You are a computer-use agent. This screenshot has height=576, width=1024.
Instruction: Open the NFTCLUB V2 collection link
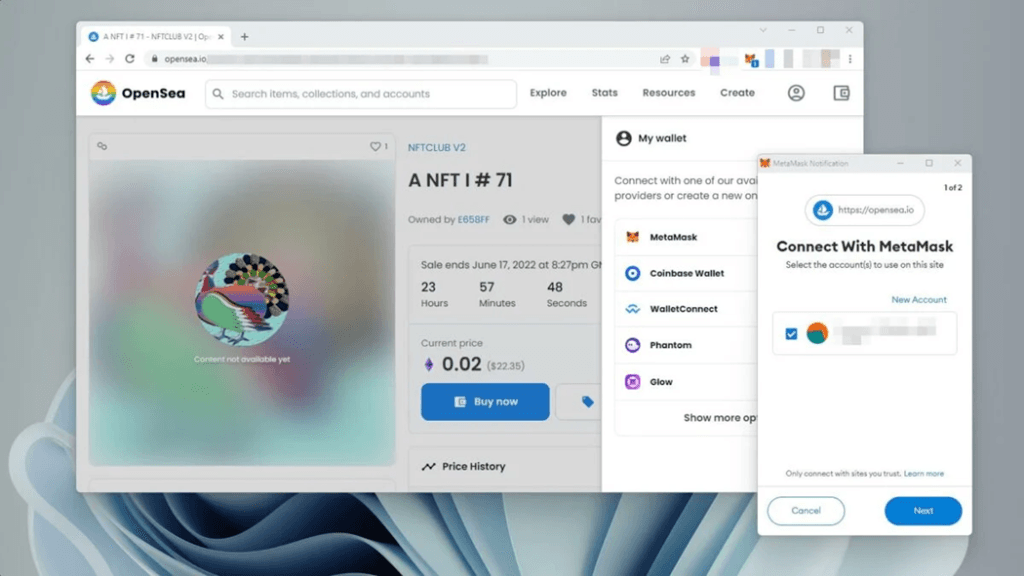[437, 148]
